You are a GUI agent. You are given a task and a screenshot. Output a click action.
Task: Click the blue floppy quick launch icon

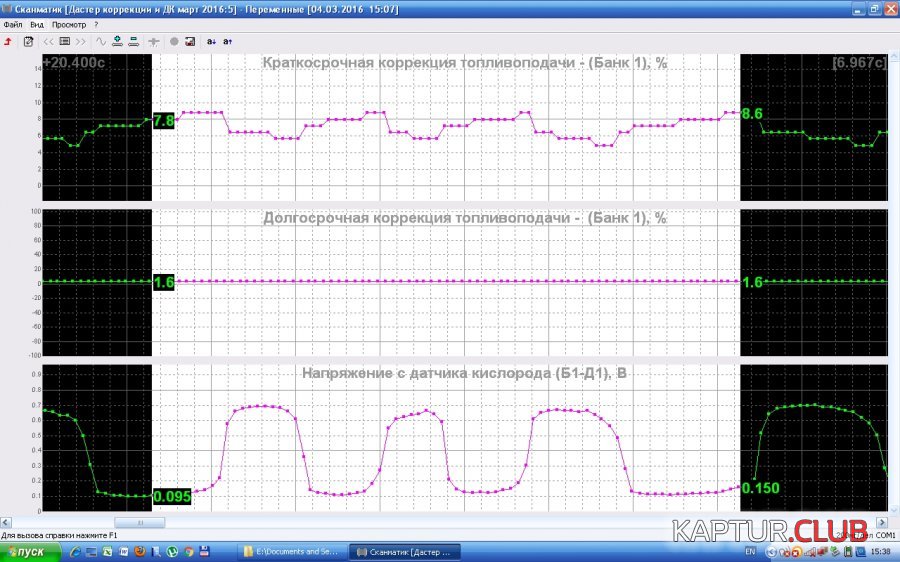coord(204,551)
